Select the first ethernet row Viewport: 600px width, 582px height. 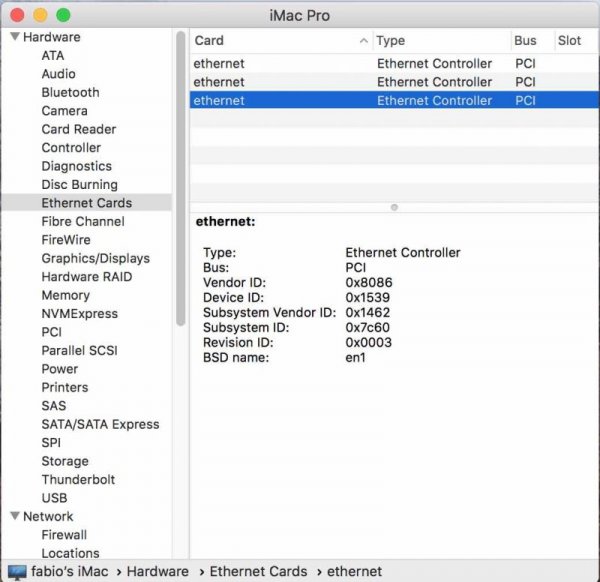pos(394,64)
